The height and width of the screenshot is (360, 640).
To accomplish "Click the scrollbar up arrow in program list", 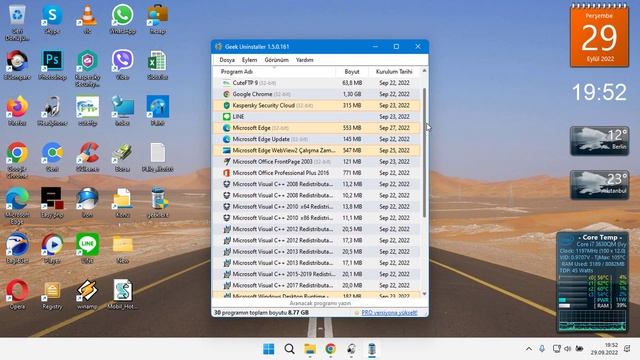I will [x=424, y=71].
